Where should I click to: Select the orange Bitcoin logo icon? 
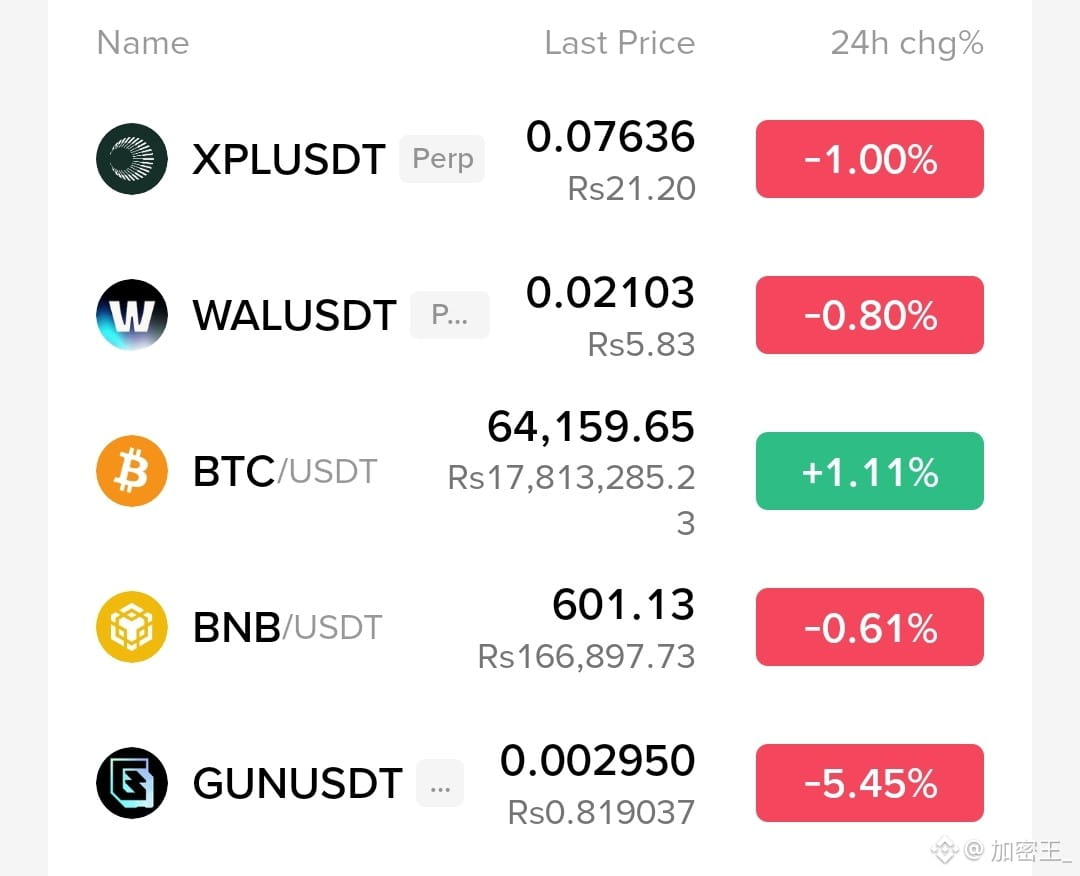[132, 471]
